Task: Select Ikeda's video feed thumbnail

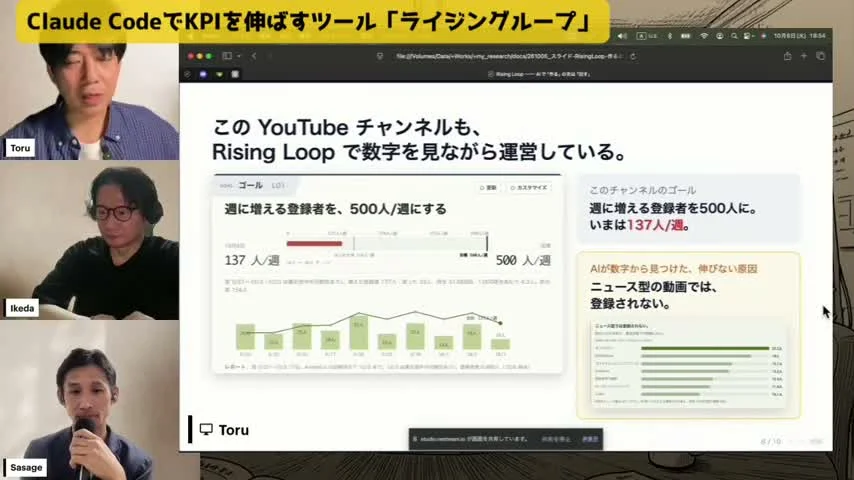Action: pos(89,240)
